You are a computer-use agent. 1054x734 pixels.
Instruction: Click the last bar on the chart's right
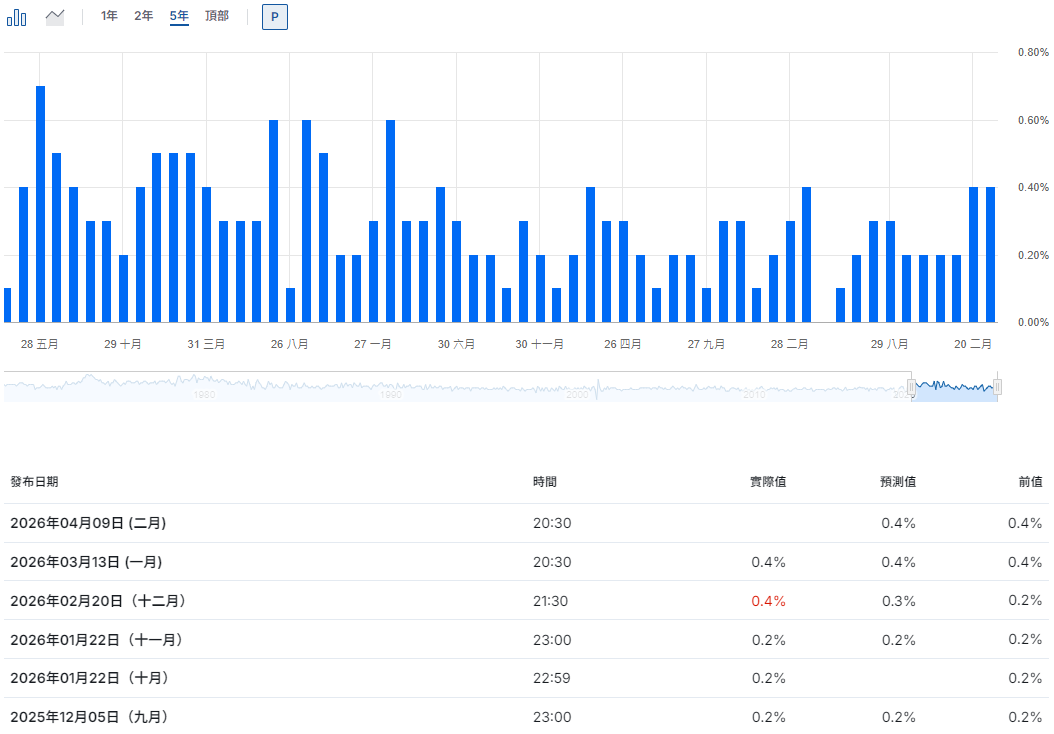[990, 254]
